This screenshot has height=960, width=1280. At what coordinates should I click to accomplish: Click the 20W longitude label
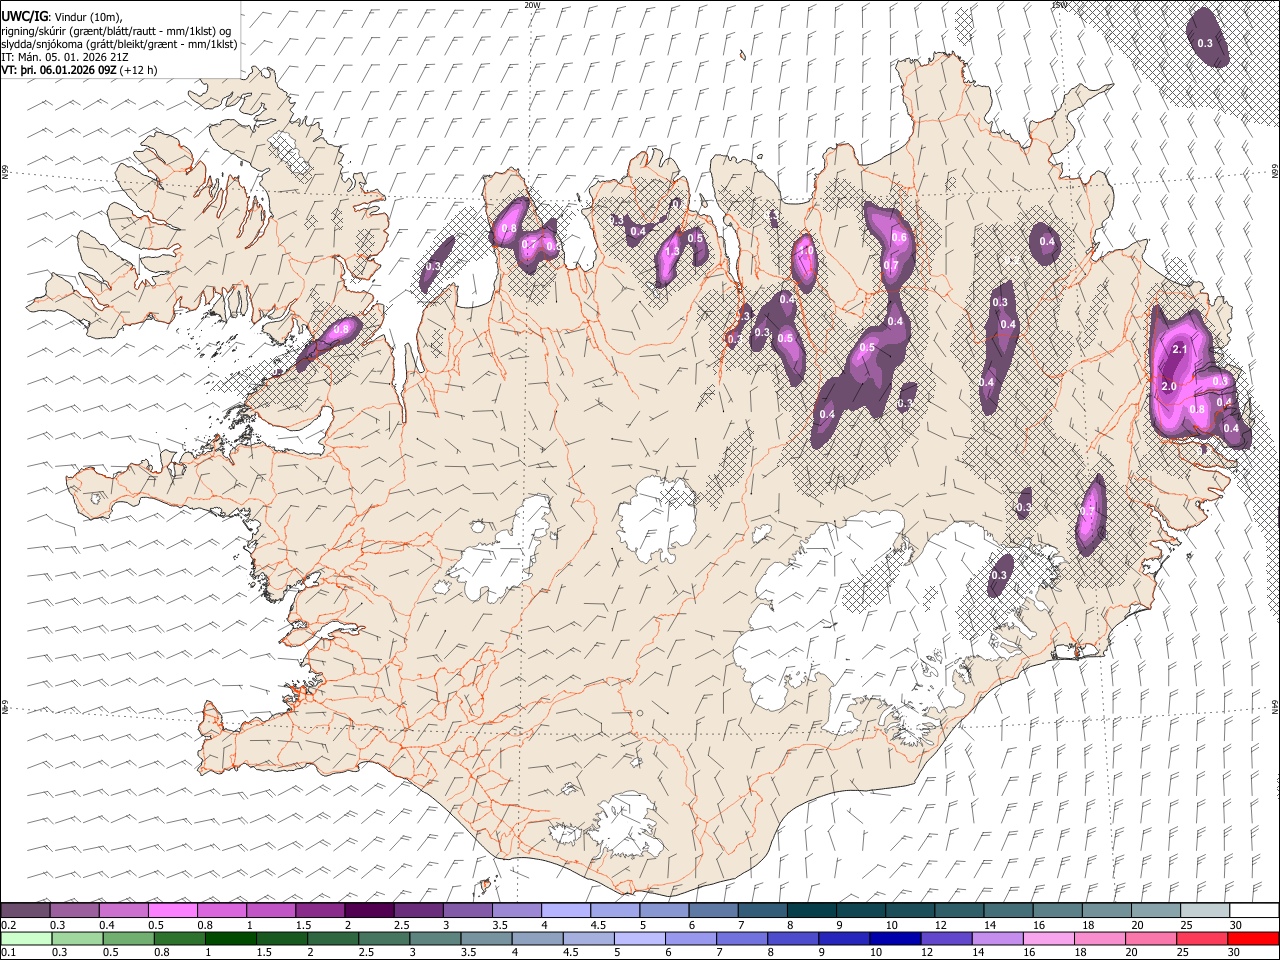[x=532, y=5]
